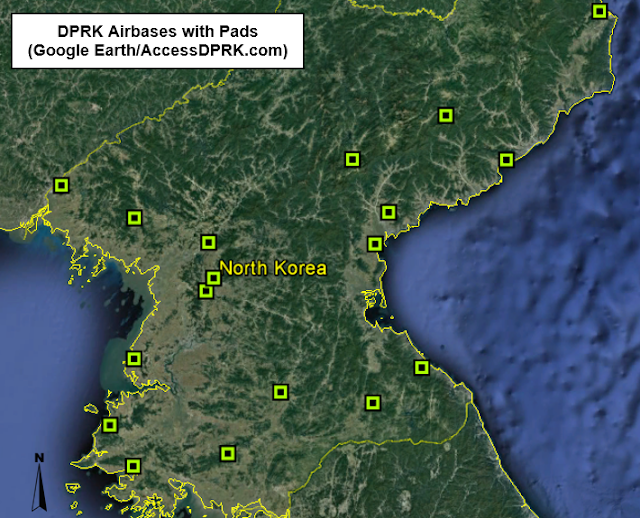Click the inland marker just northeast of that coastal marker
The height and width of the screenshot is (518, 640).
388,212
